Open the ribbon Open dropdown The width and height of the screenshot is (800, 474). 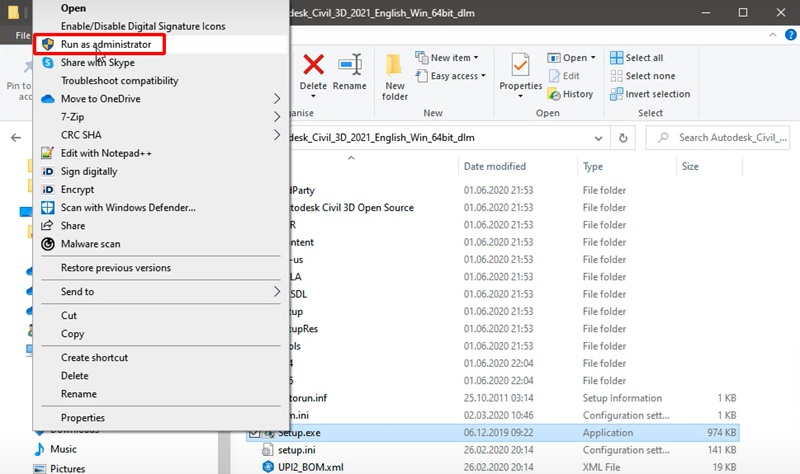(571, 58)
